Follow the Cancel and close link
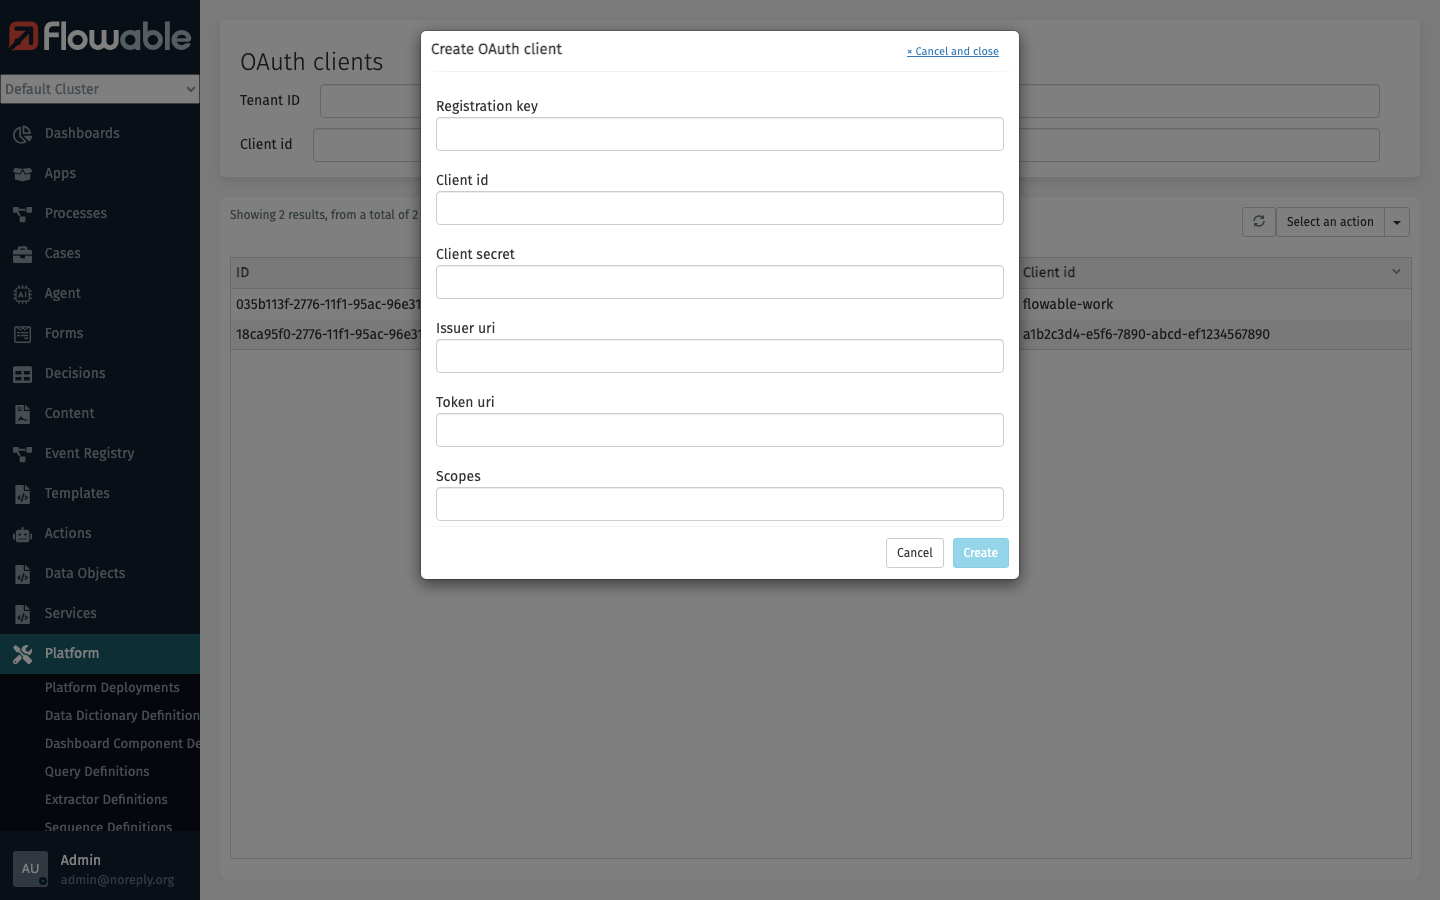 tap(952, 51)
